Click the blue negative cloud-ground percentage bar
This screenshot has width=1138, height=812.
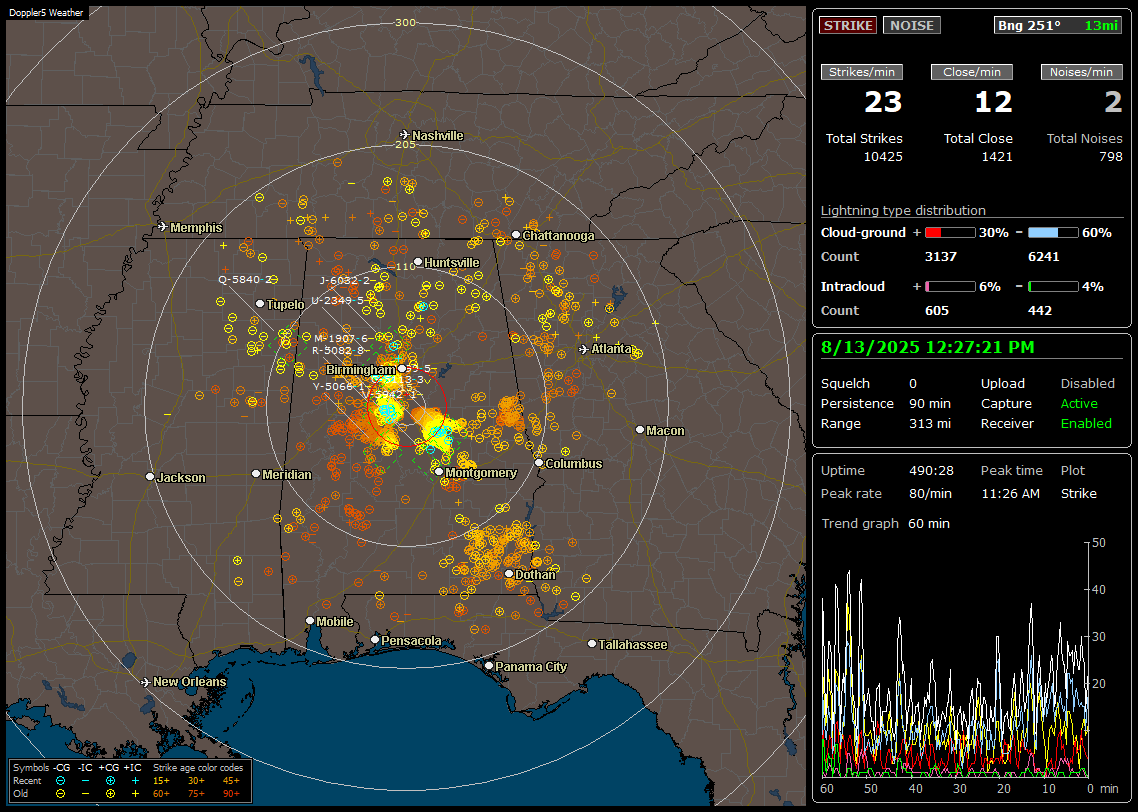1053,233
